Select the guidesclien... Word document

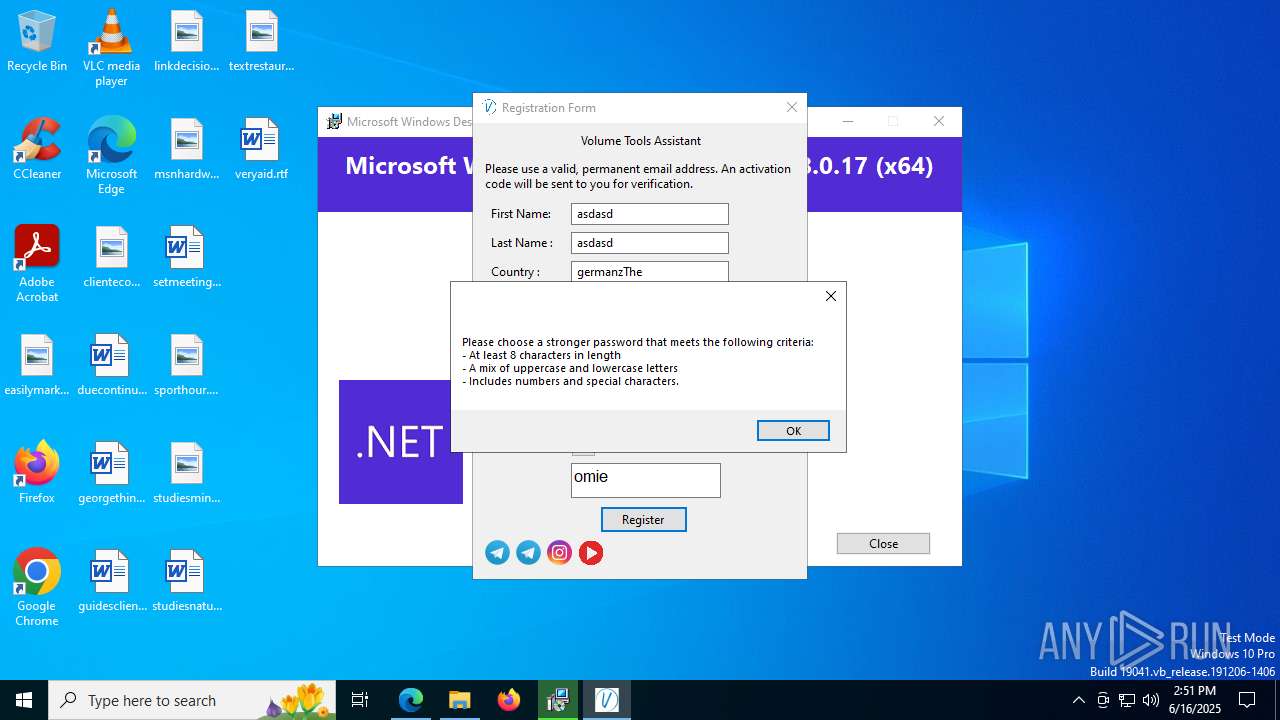[111, 581]
